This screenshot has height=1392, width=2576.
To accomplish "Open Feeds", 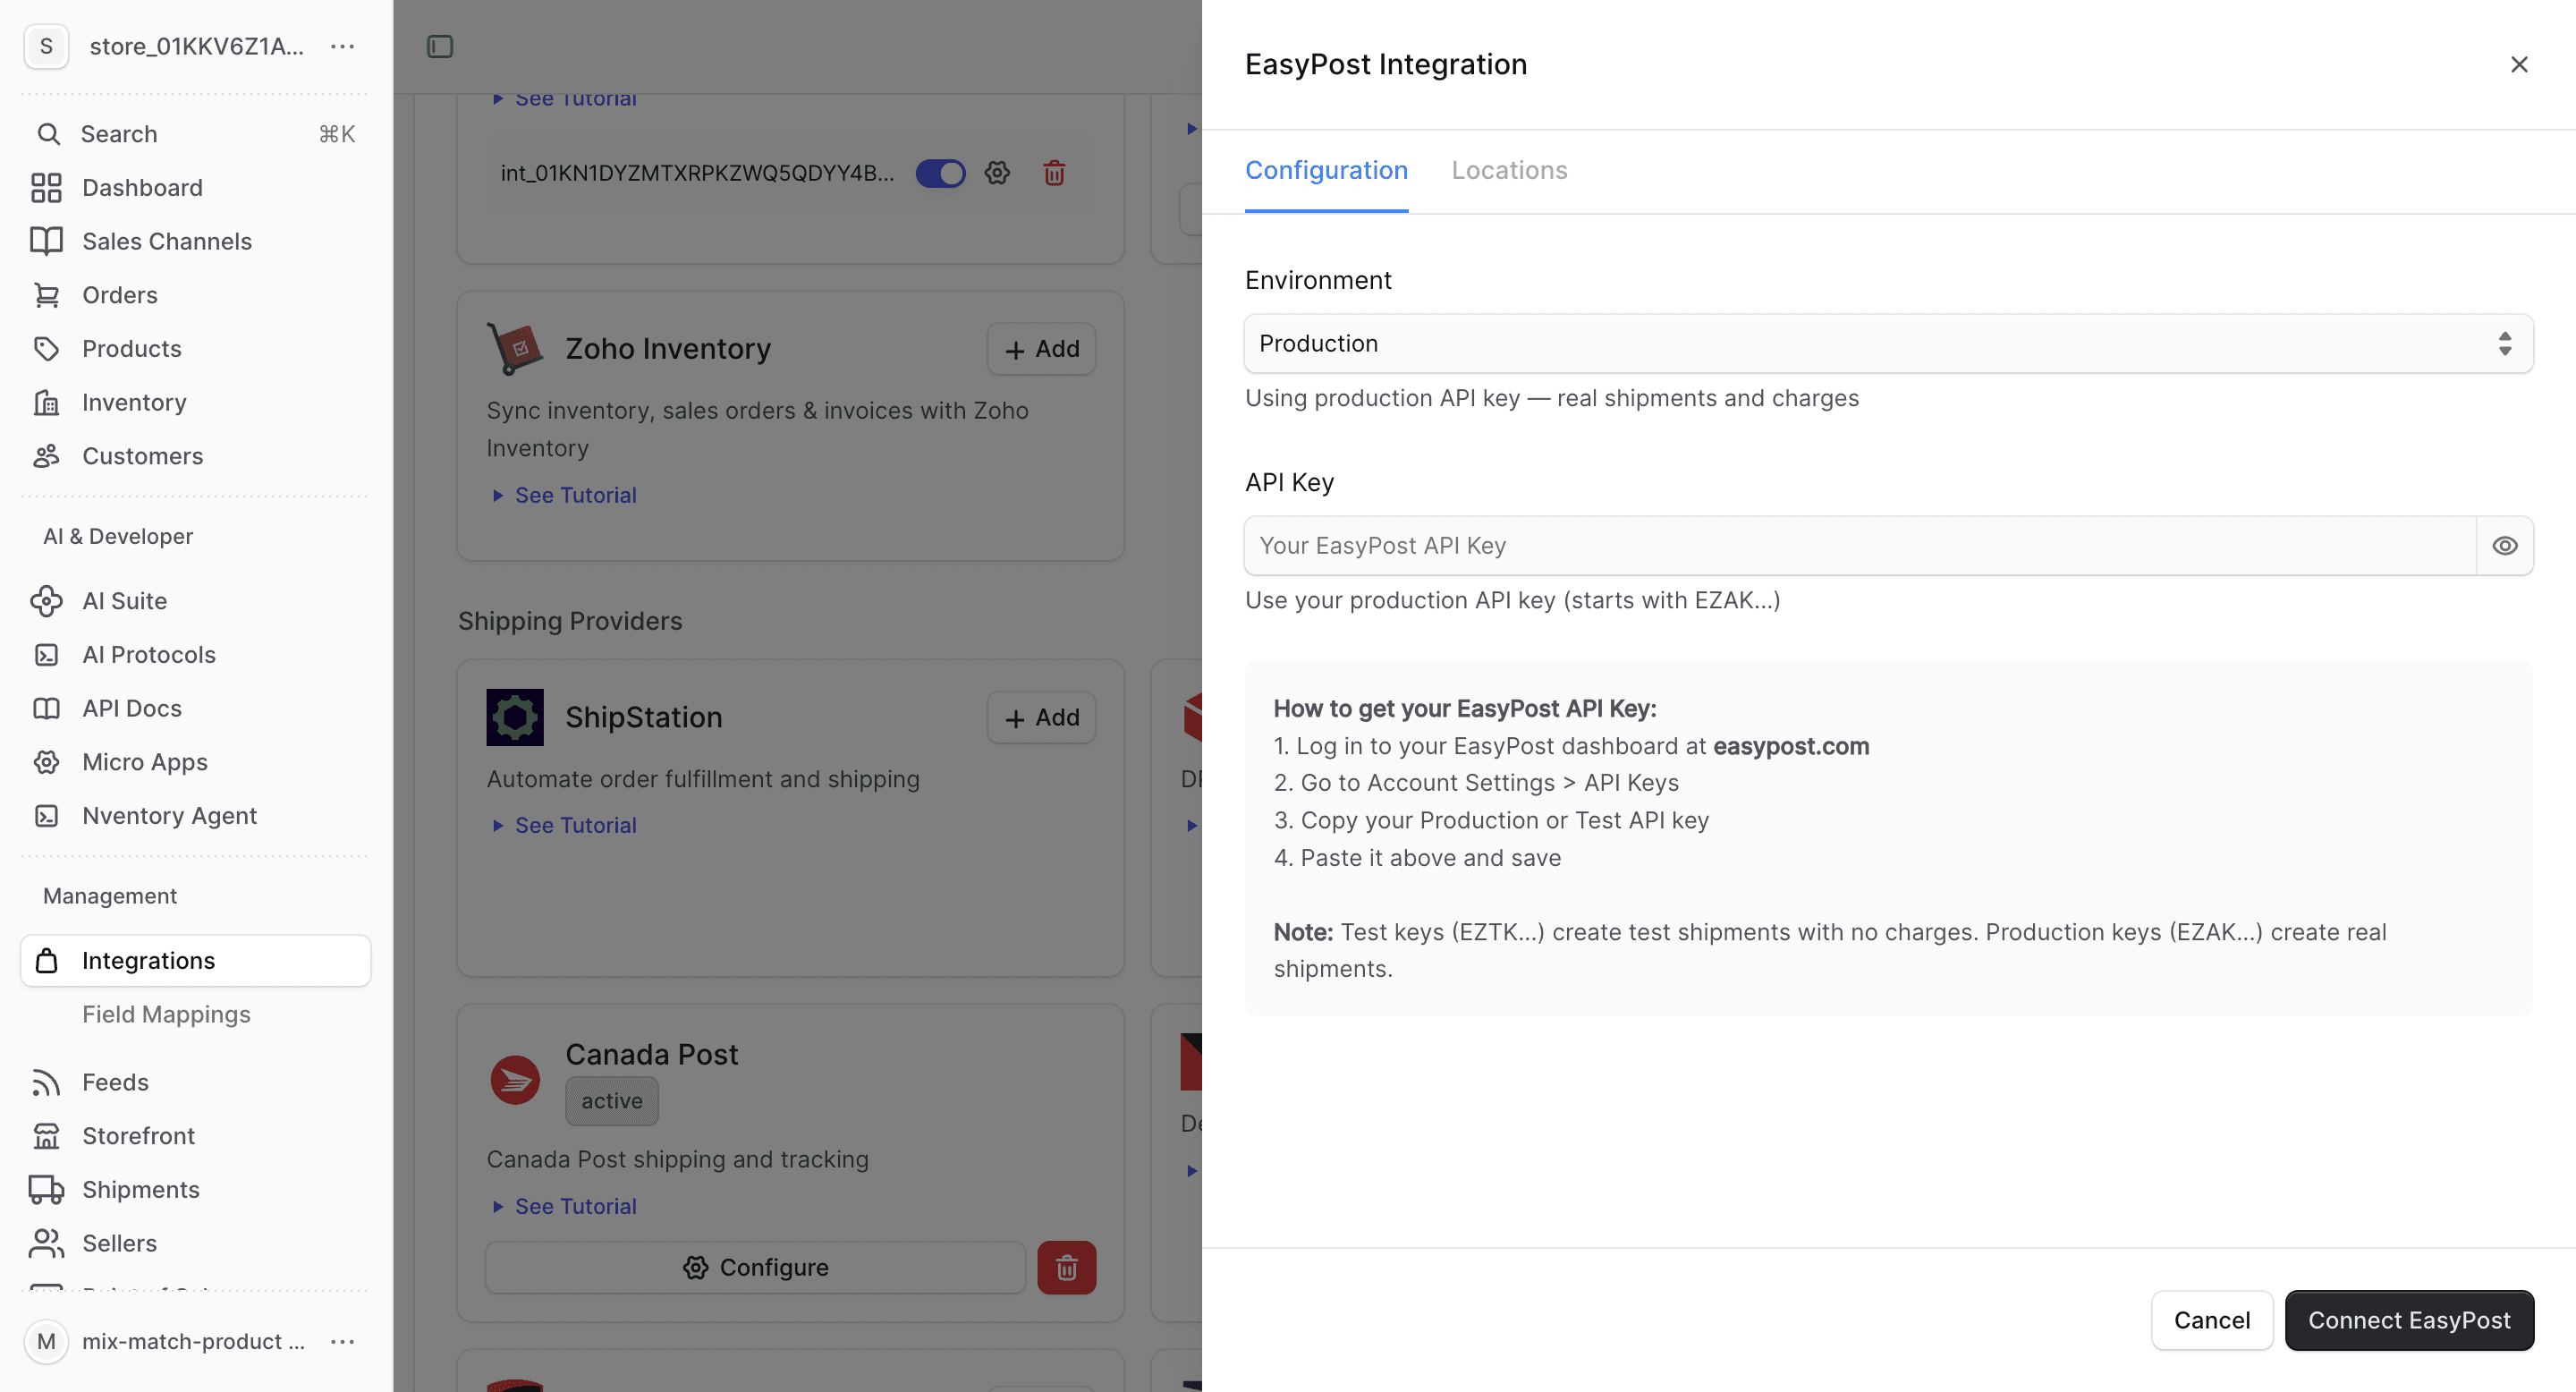I will [x=196, y=1082].
